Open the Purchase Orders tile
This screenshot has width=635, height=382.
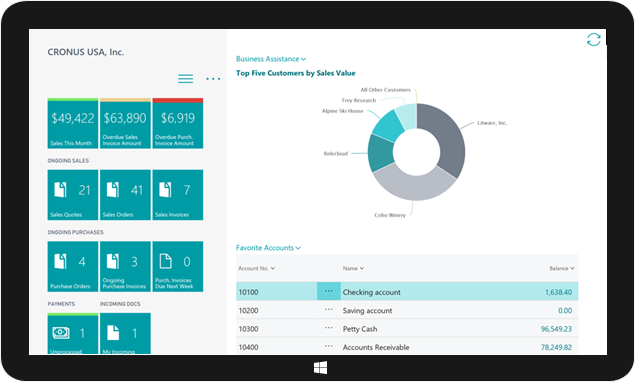click(73, 267)
